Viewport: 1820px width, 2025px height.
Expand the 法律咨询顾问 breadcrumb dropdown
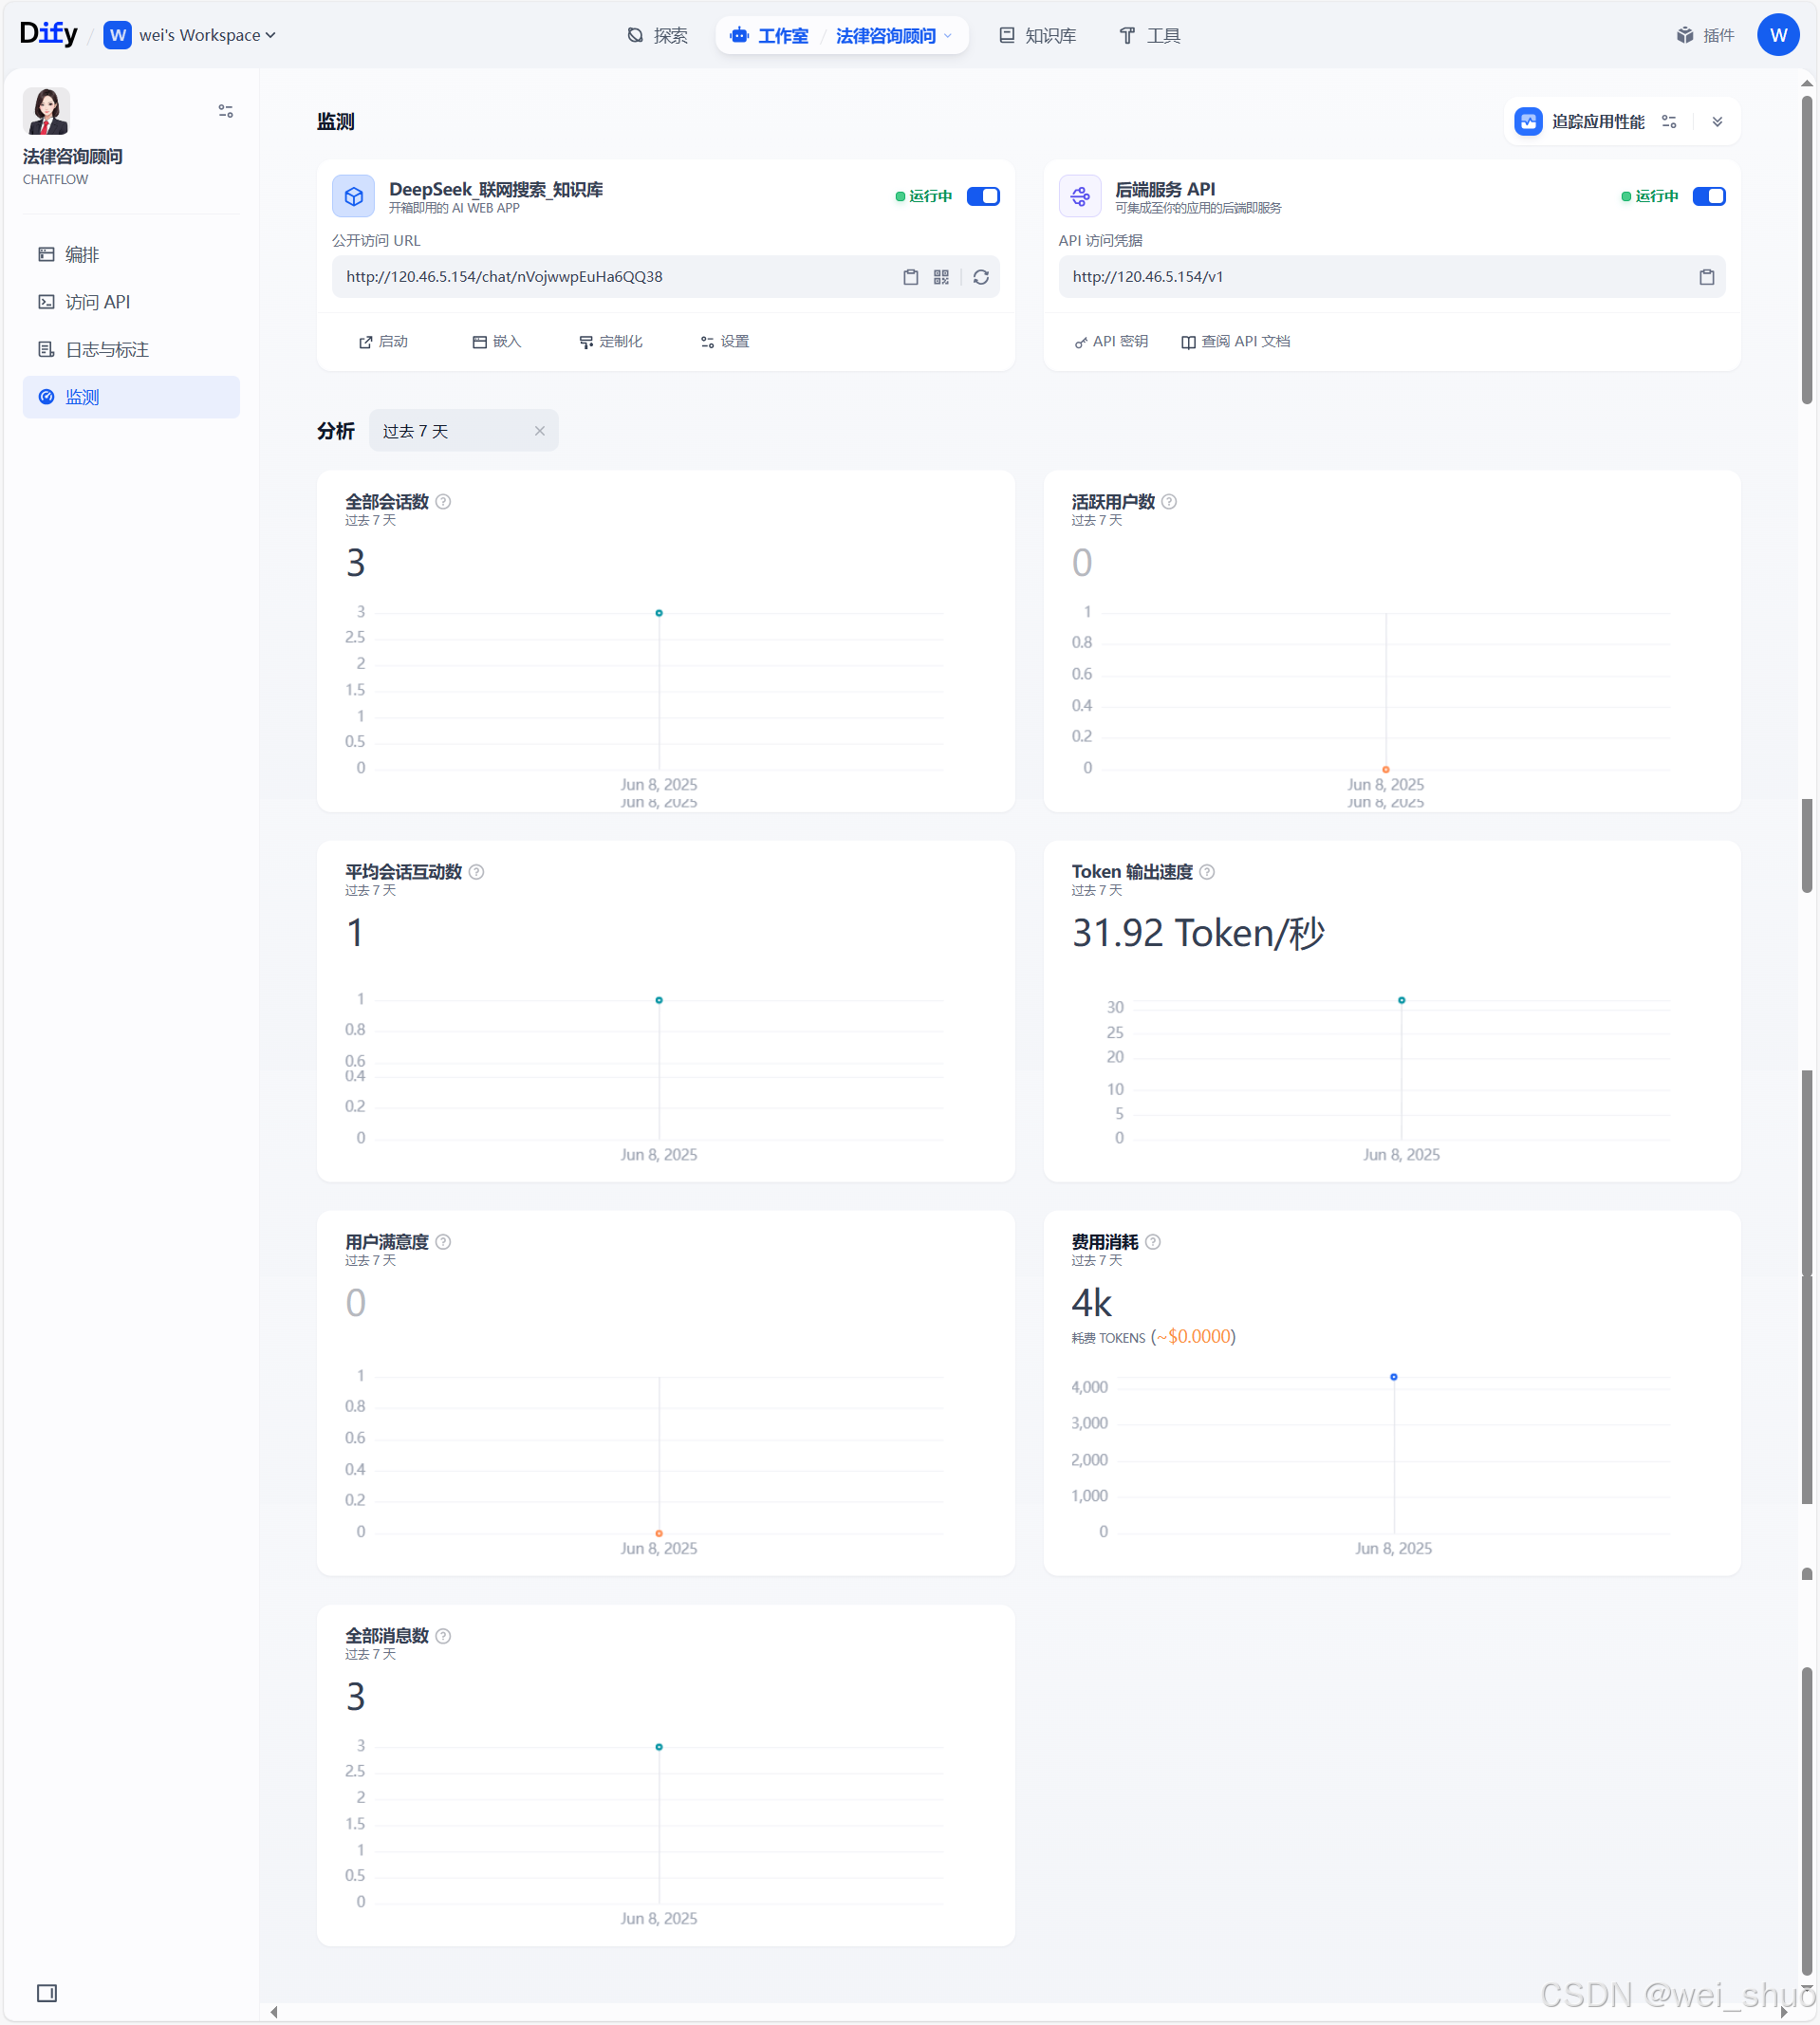pos(950,35)
